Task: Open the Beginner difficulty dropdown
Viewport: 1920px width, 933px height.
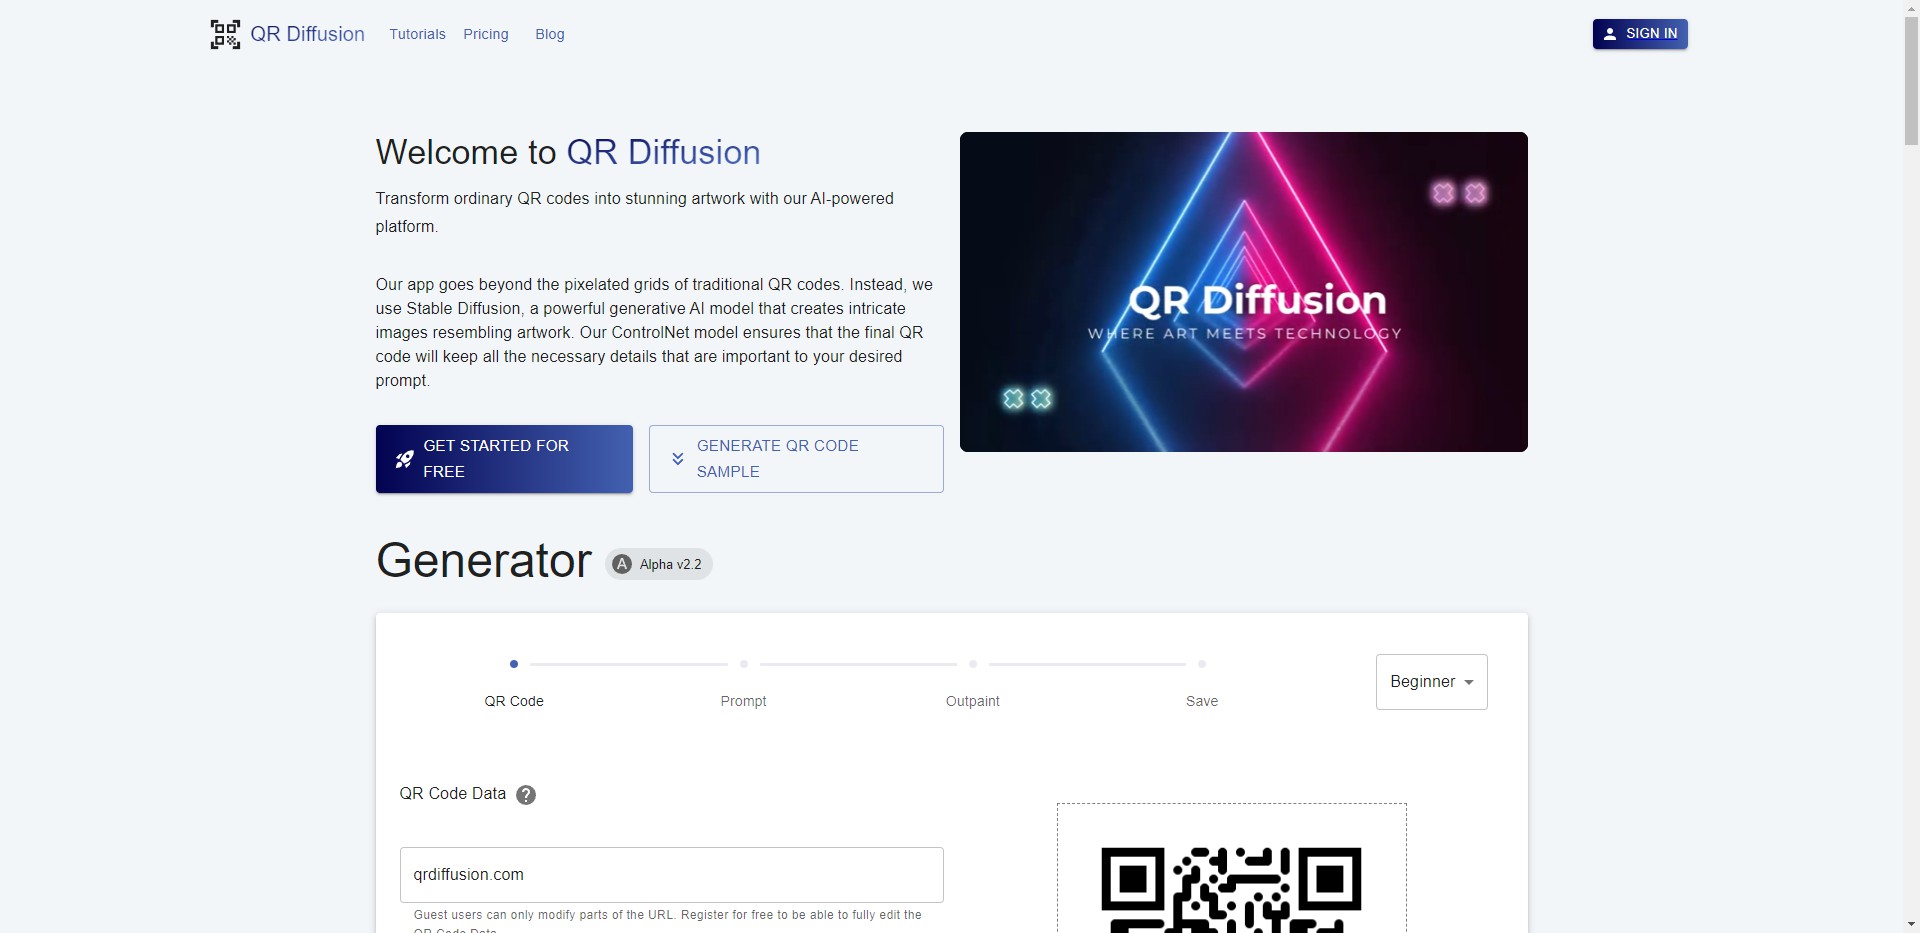Action: [x=1431, y=681]
